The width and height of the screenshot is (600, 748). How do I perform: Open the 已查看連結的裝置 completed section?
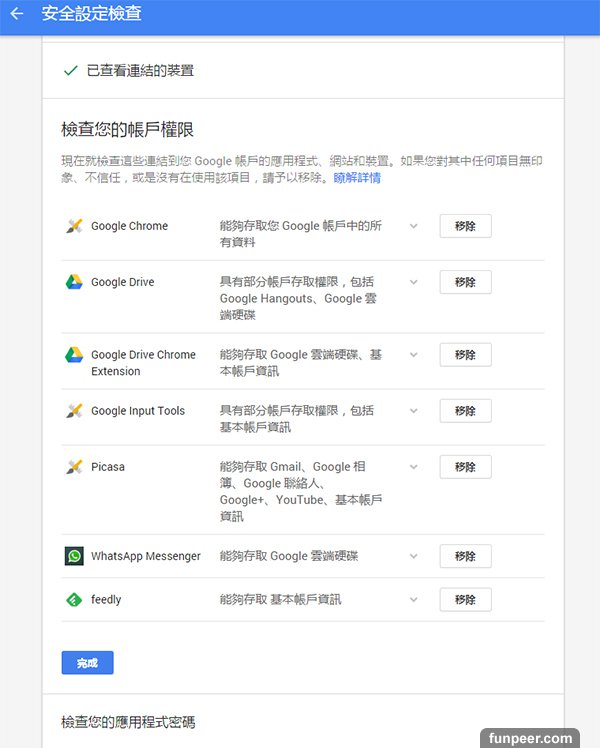point(140,71)
